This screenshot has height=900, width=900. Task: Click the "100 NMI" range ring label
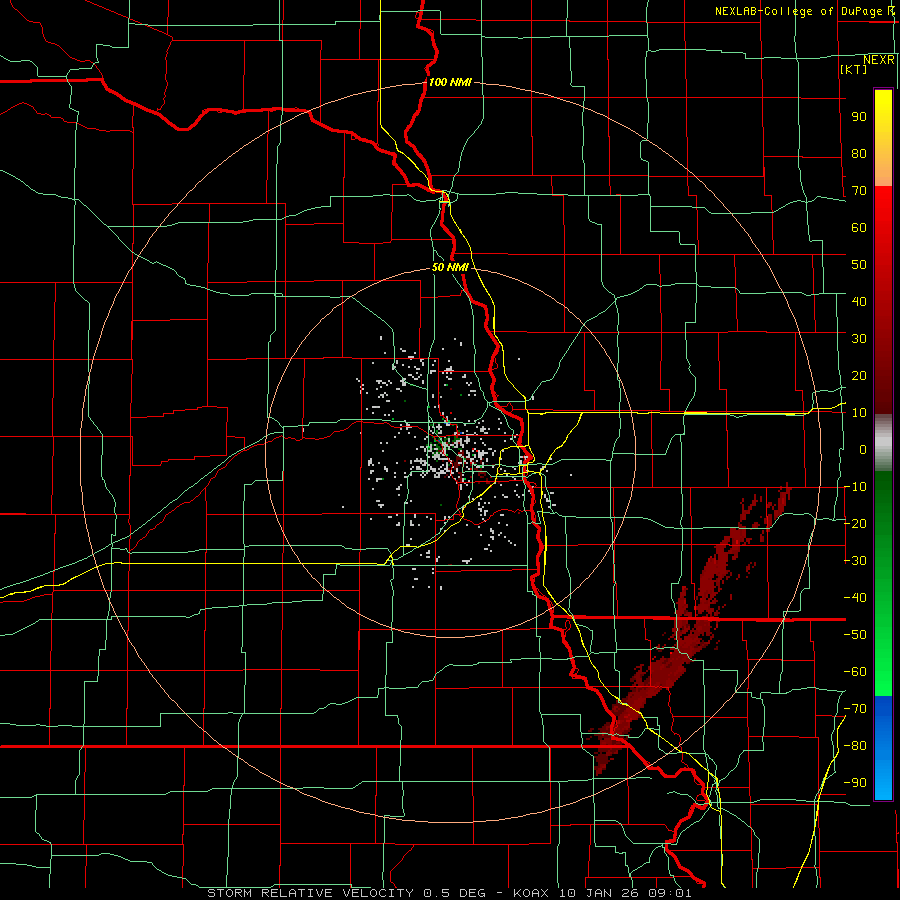click(x=450, y=82)
